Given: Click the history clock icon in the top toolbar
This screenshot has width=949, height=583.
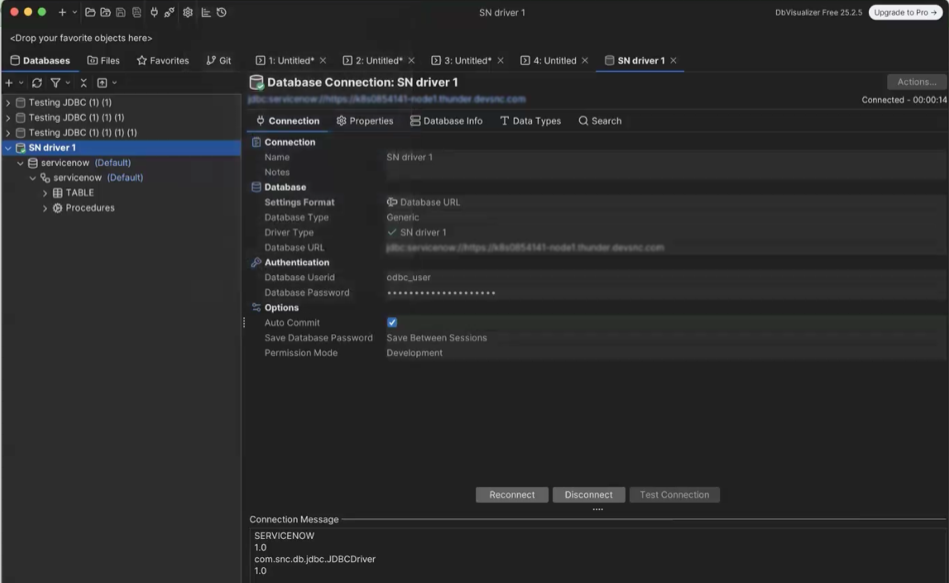Looking at the screenshot, I should [222, 12].
